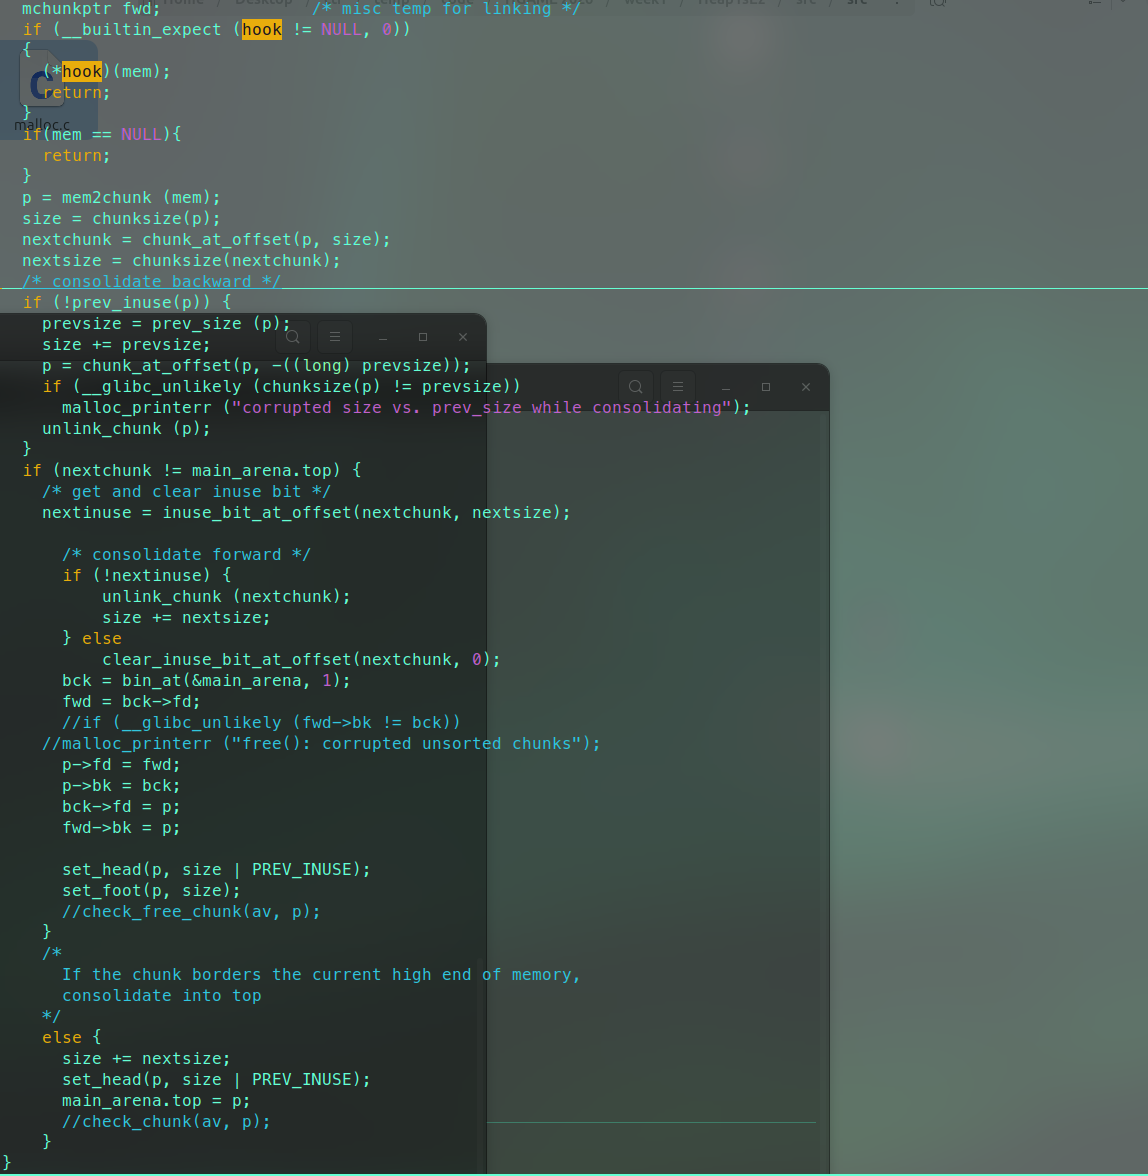The width and height of the screenshot is (1148, 1176).
Task: Click the 'if(mem == NULL){' line
Action: coord(102,135)
